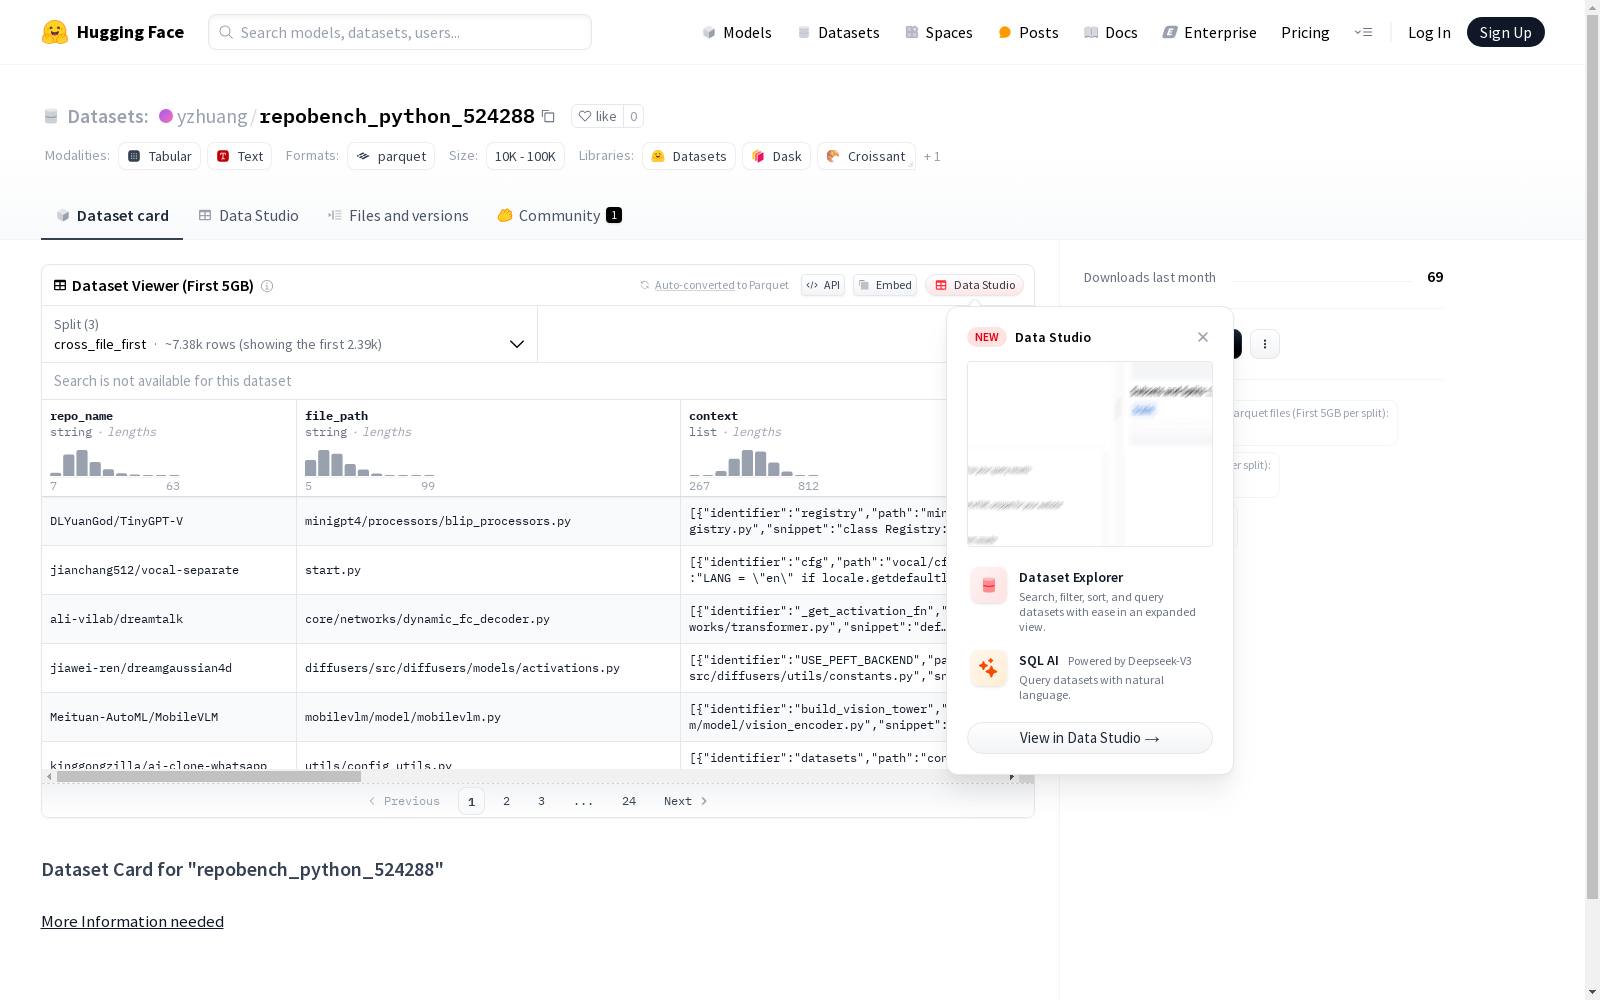Viewport: 1600px width, 1000px height.
Task: Click the repo_name column header
Action: coord(169,448)
